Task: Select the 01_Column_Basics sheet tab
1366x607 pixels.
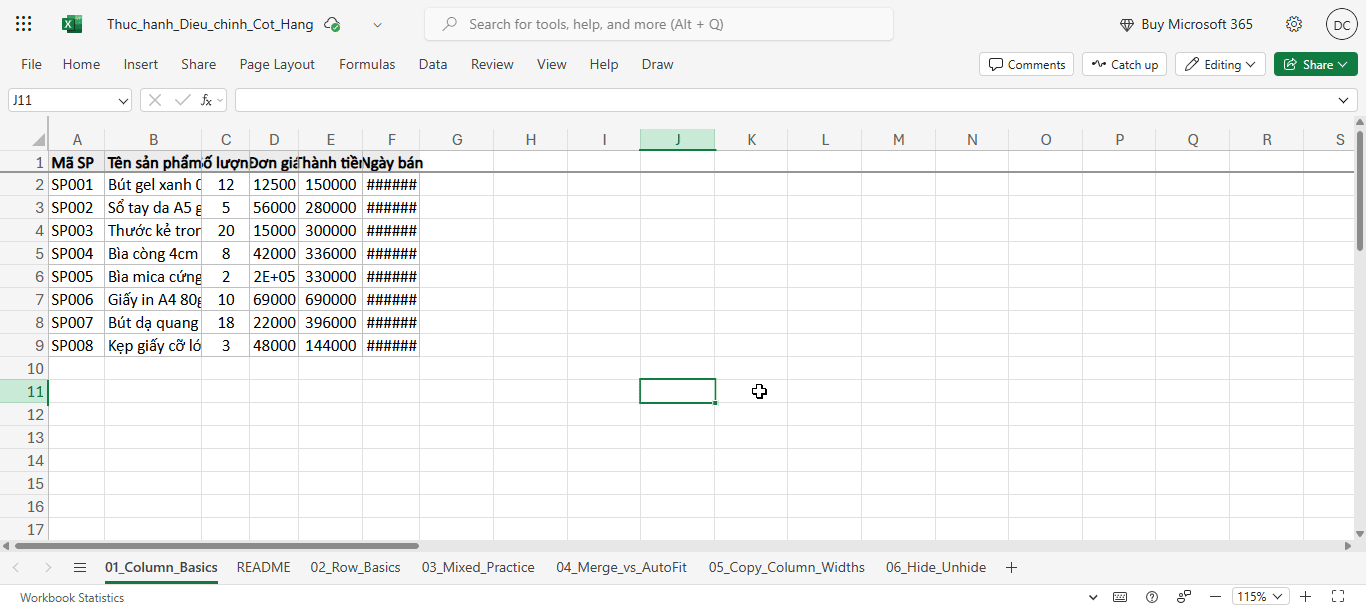Action: (161, 567)
